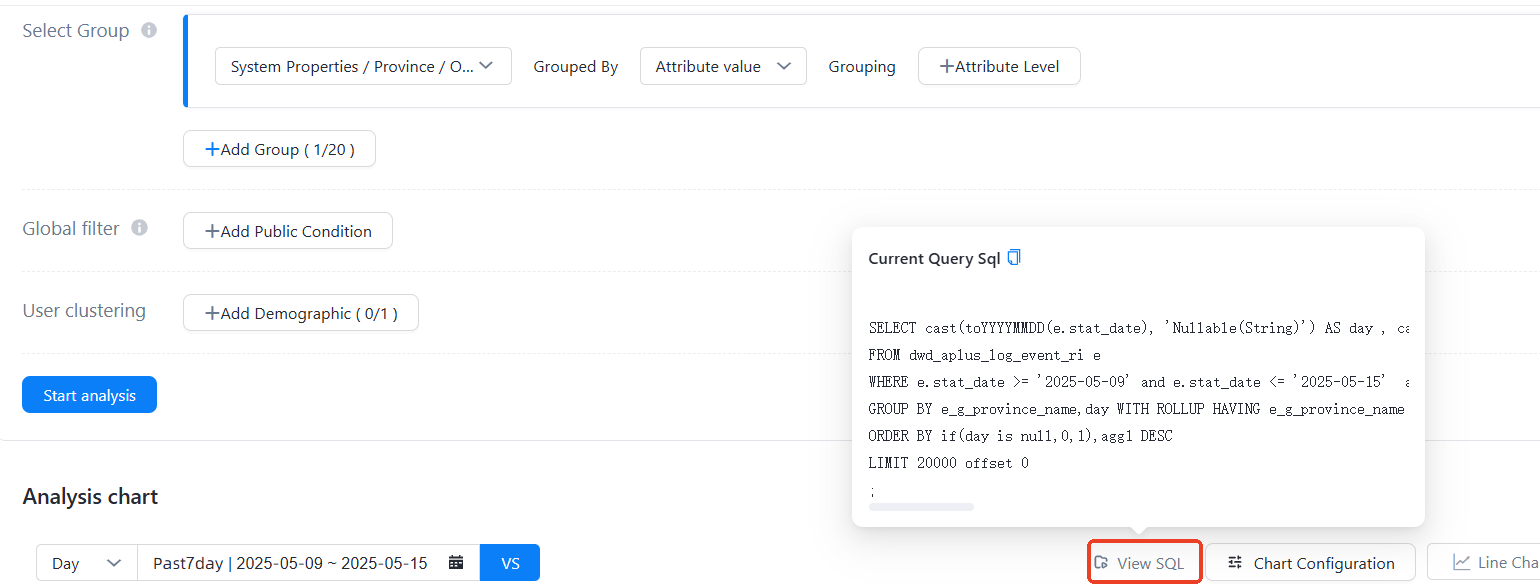This screenshot has height=584, width=1540.
Task: Copy the current query SQL
Action: pos(1014,258)
